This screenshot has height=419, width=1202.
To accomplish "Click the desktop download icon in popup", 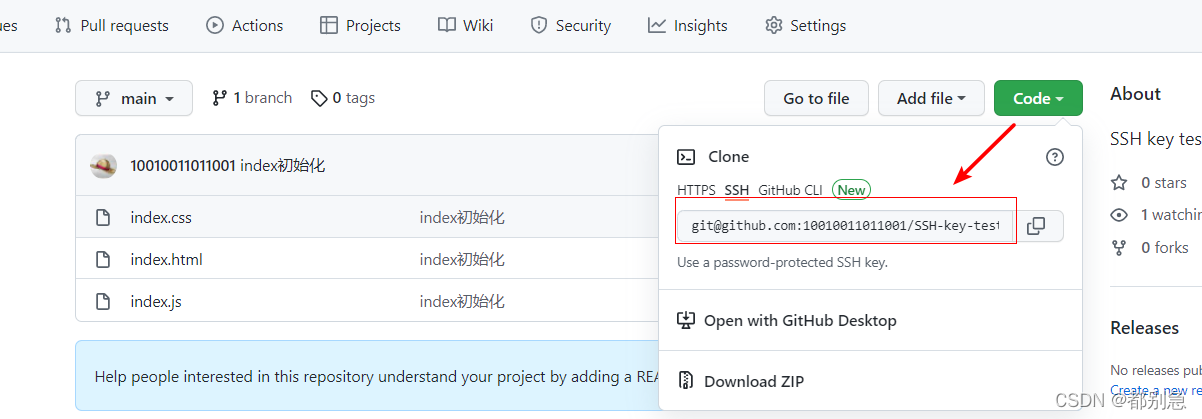I will [x=686, y=321].
